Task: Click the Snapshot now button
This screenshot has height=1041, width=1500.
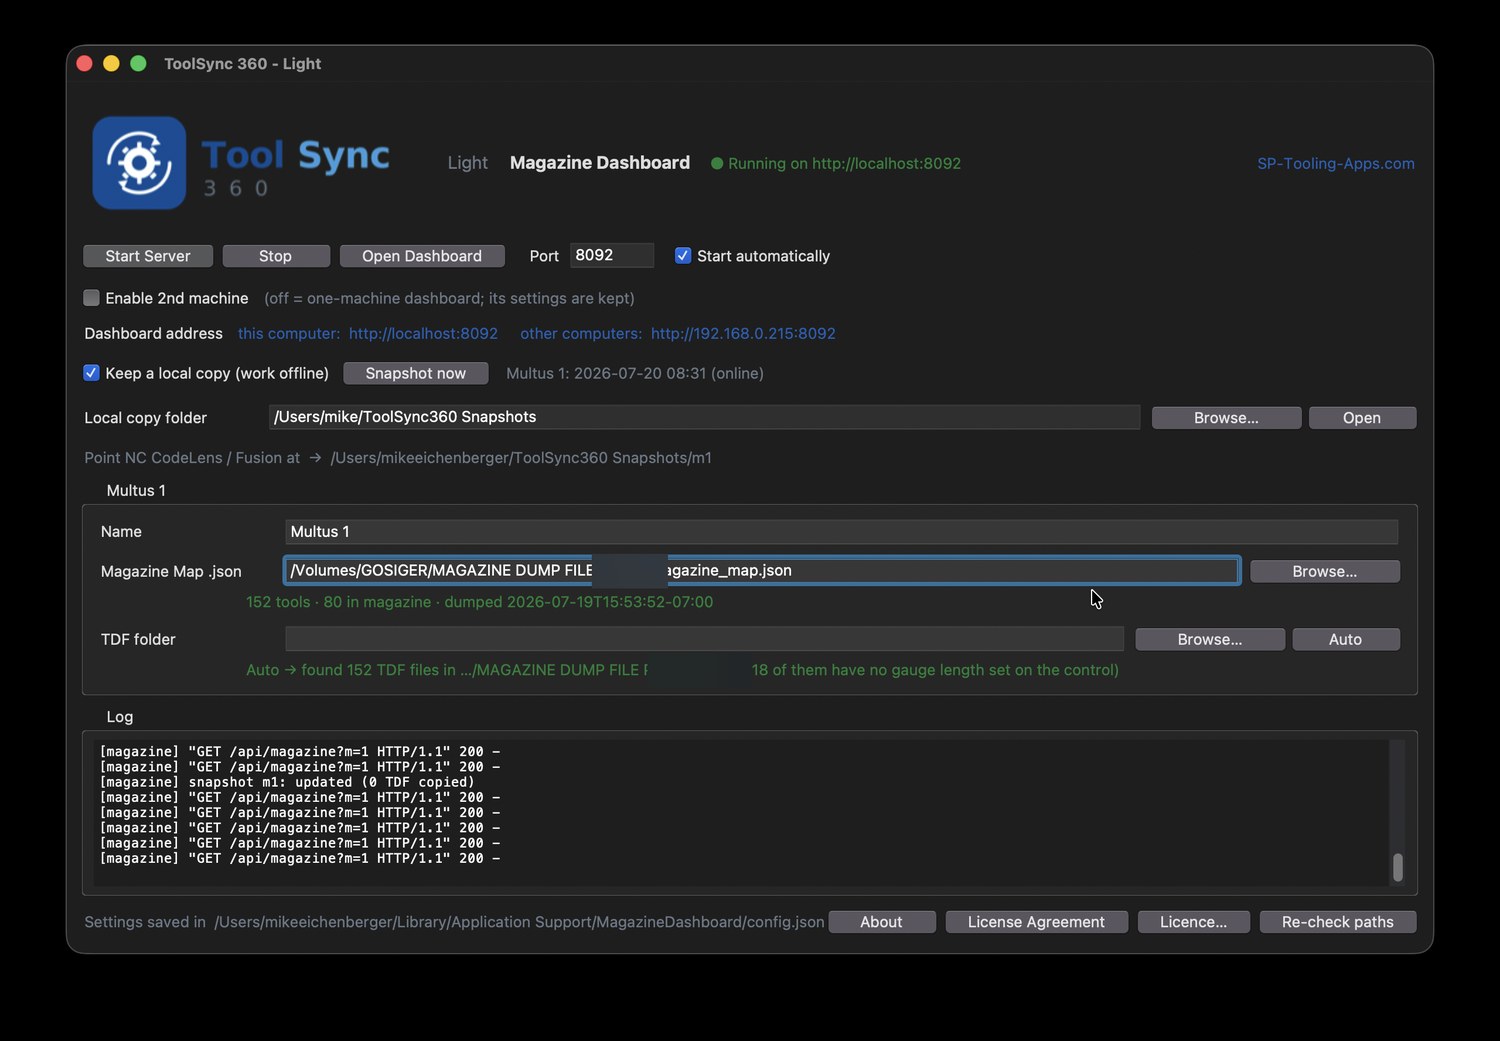Action: coord(416,373)
